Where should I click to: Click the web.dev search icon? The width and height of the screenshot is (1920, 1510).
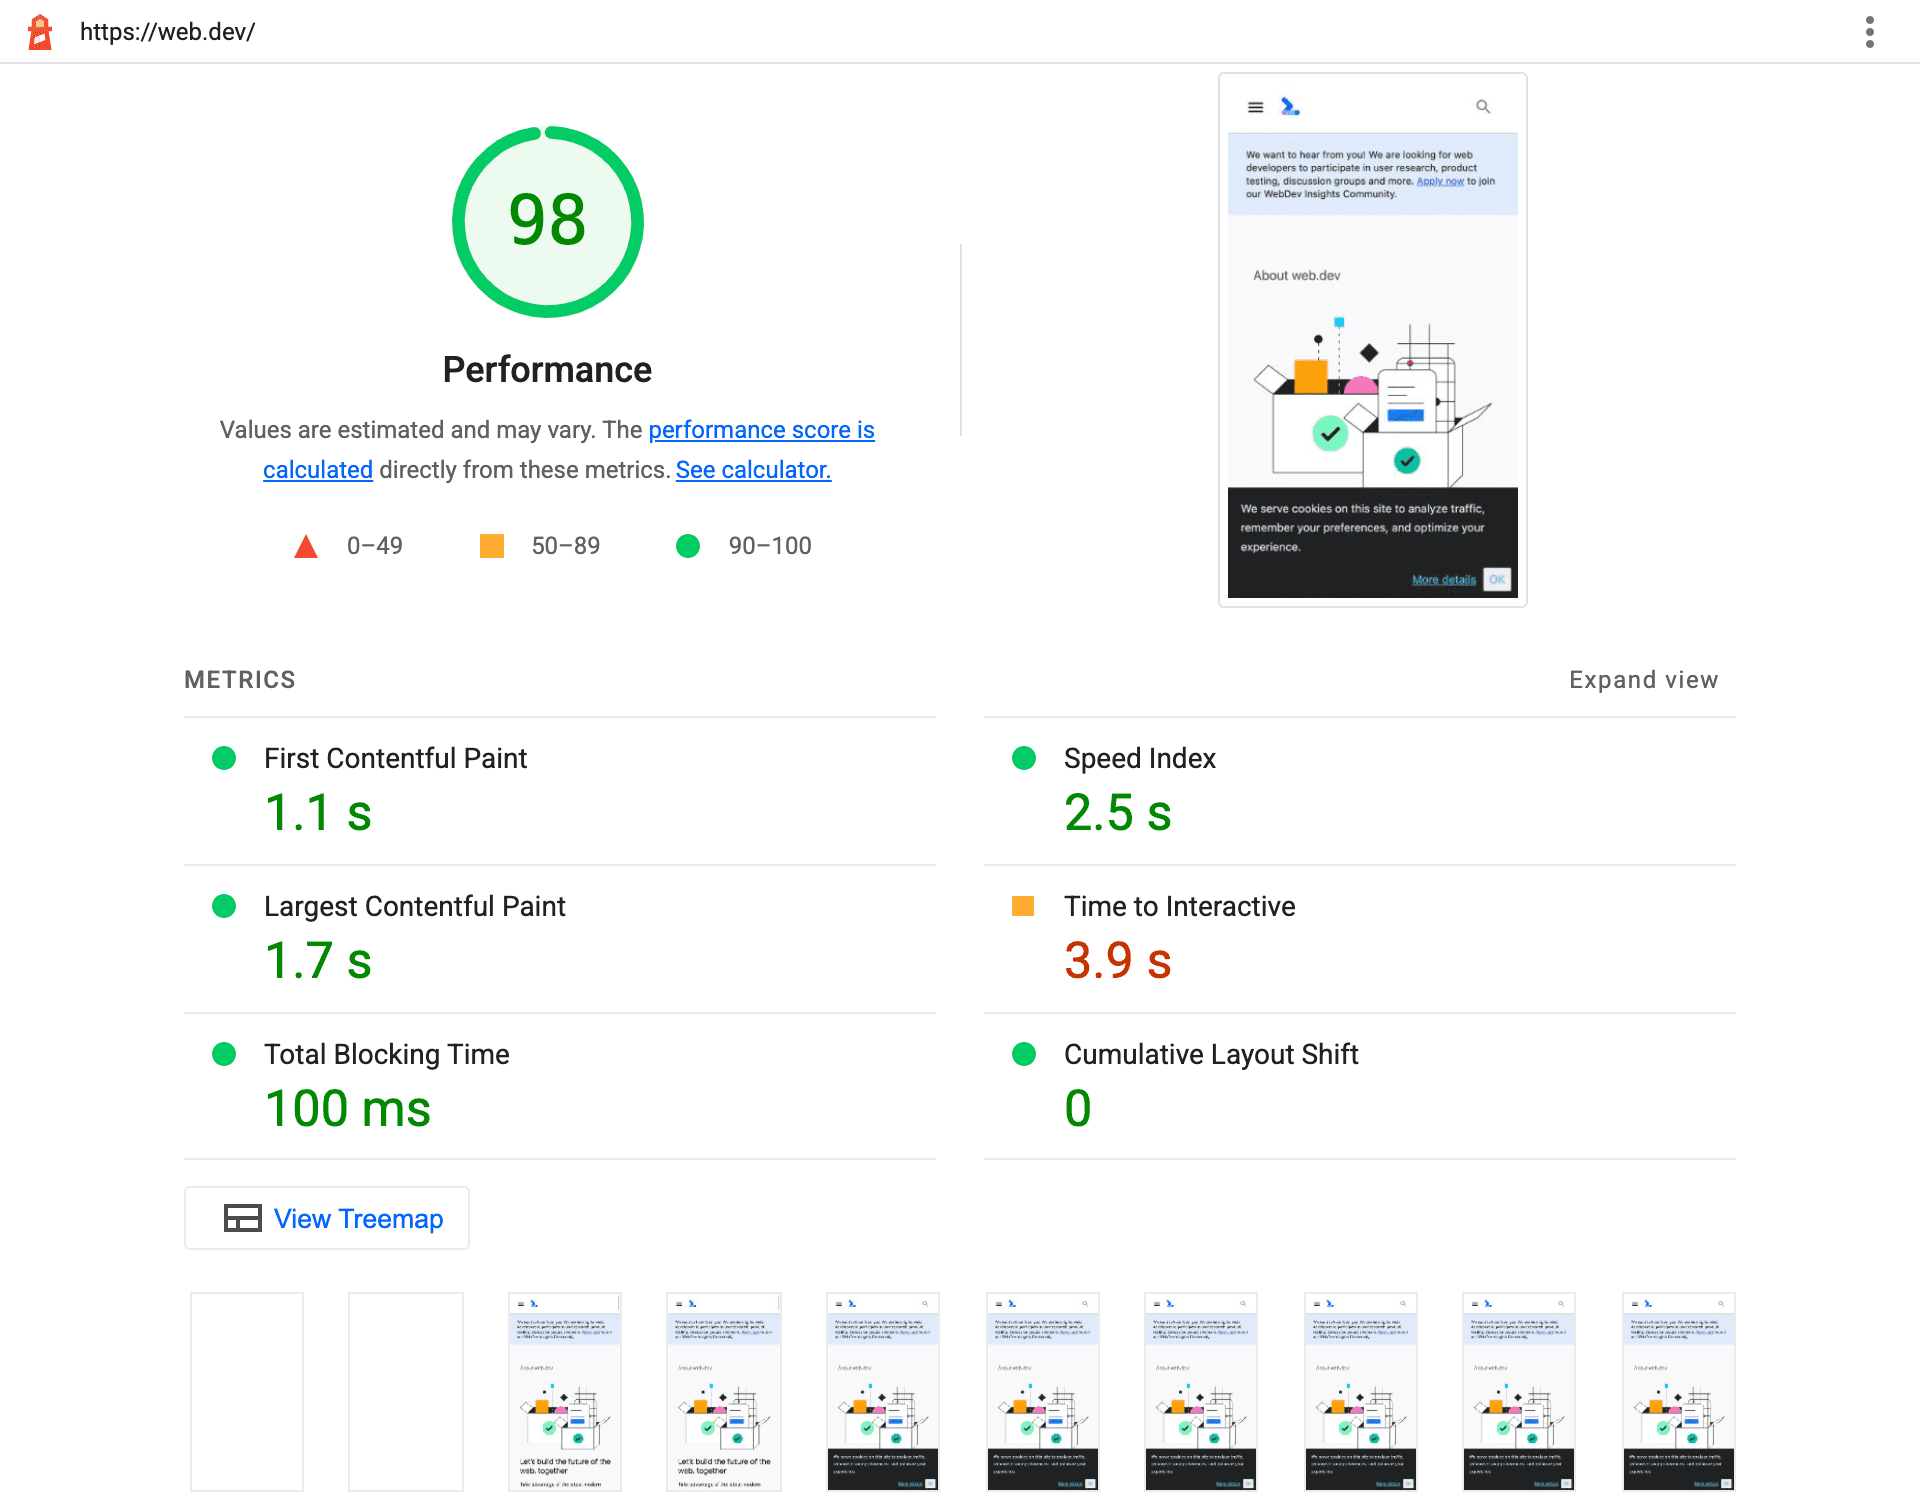1482,106
